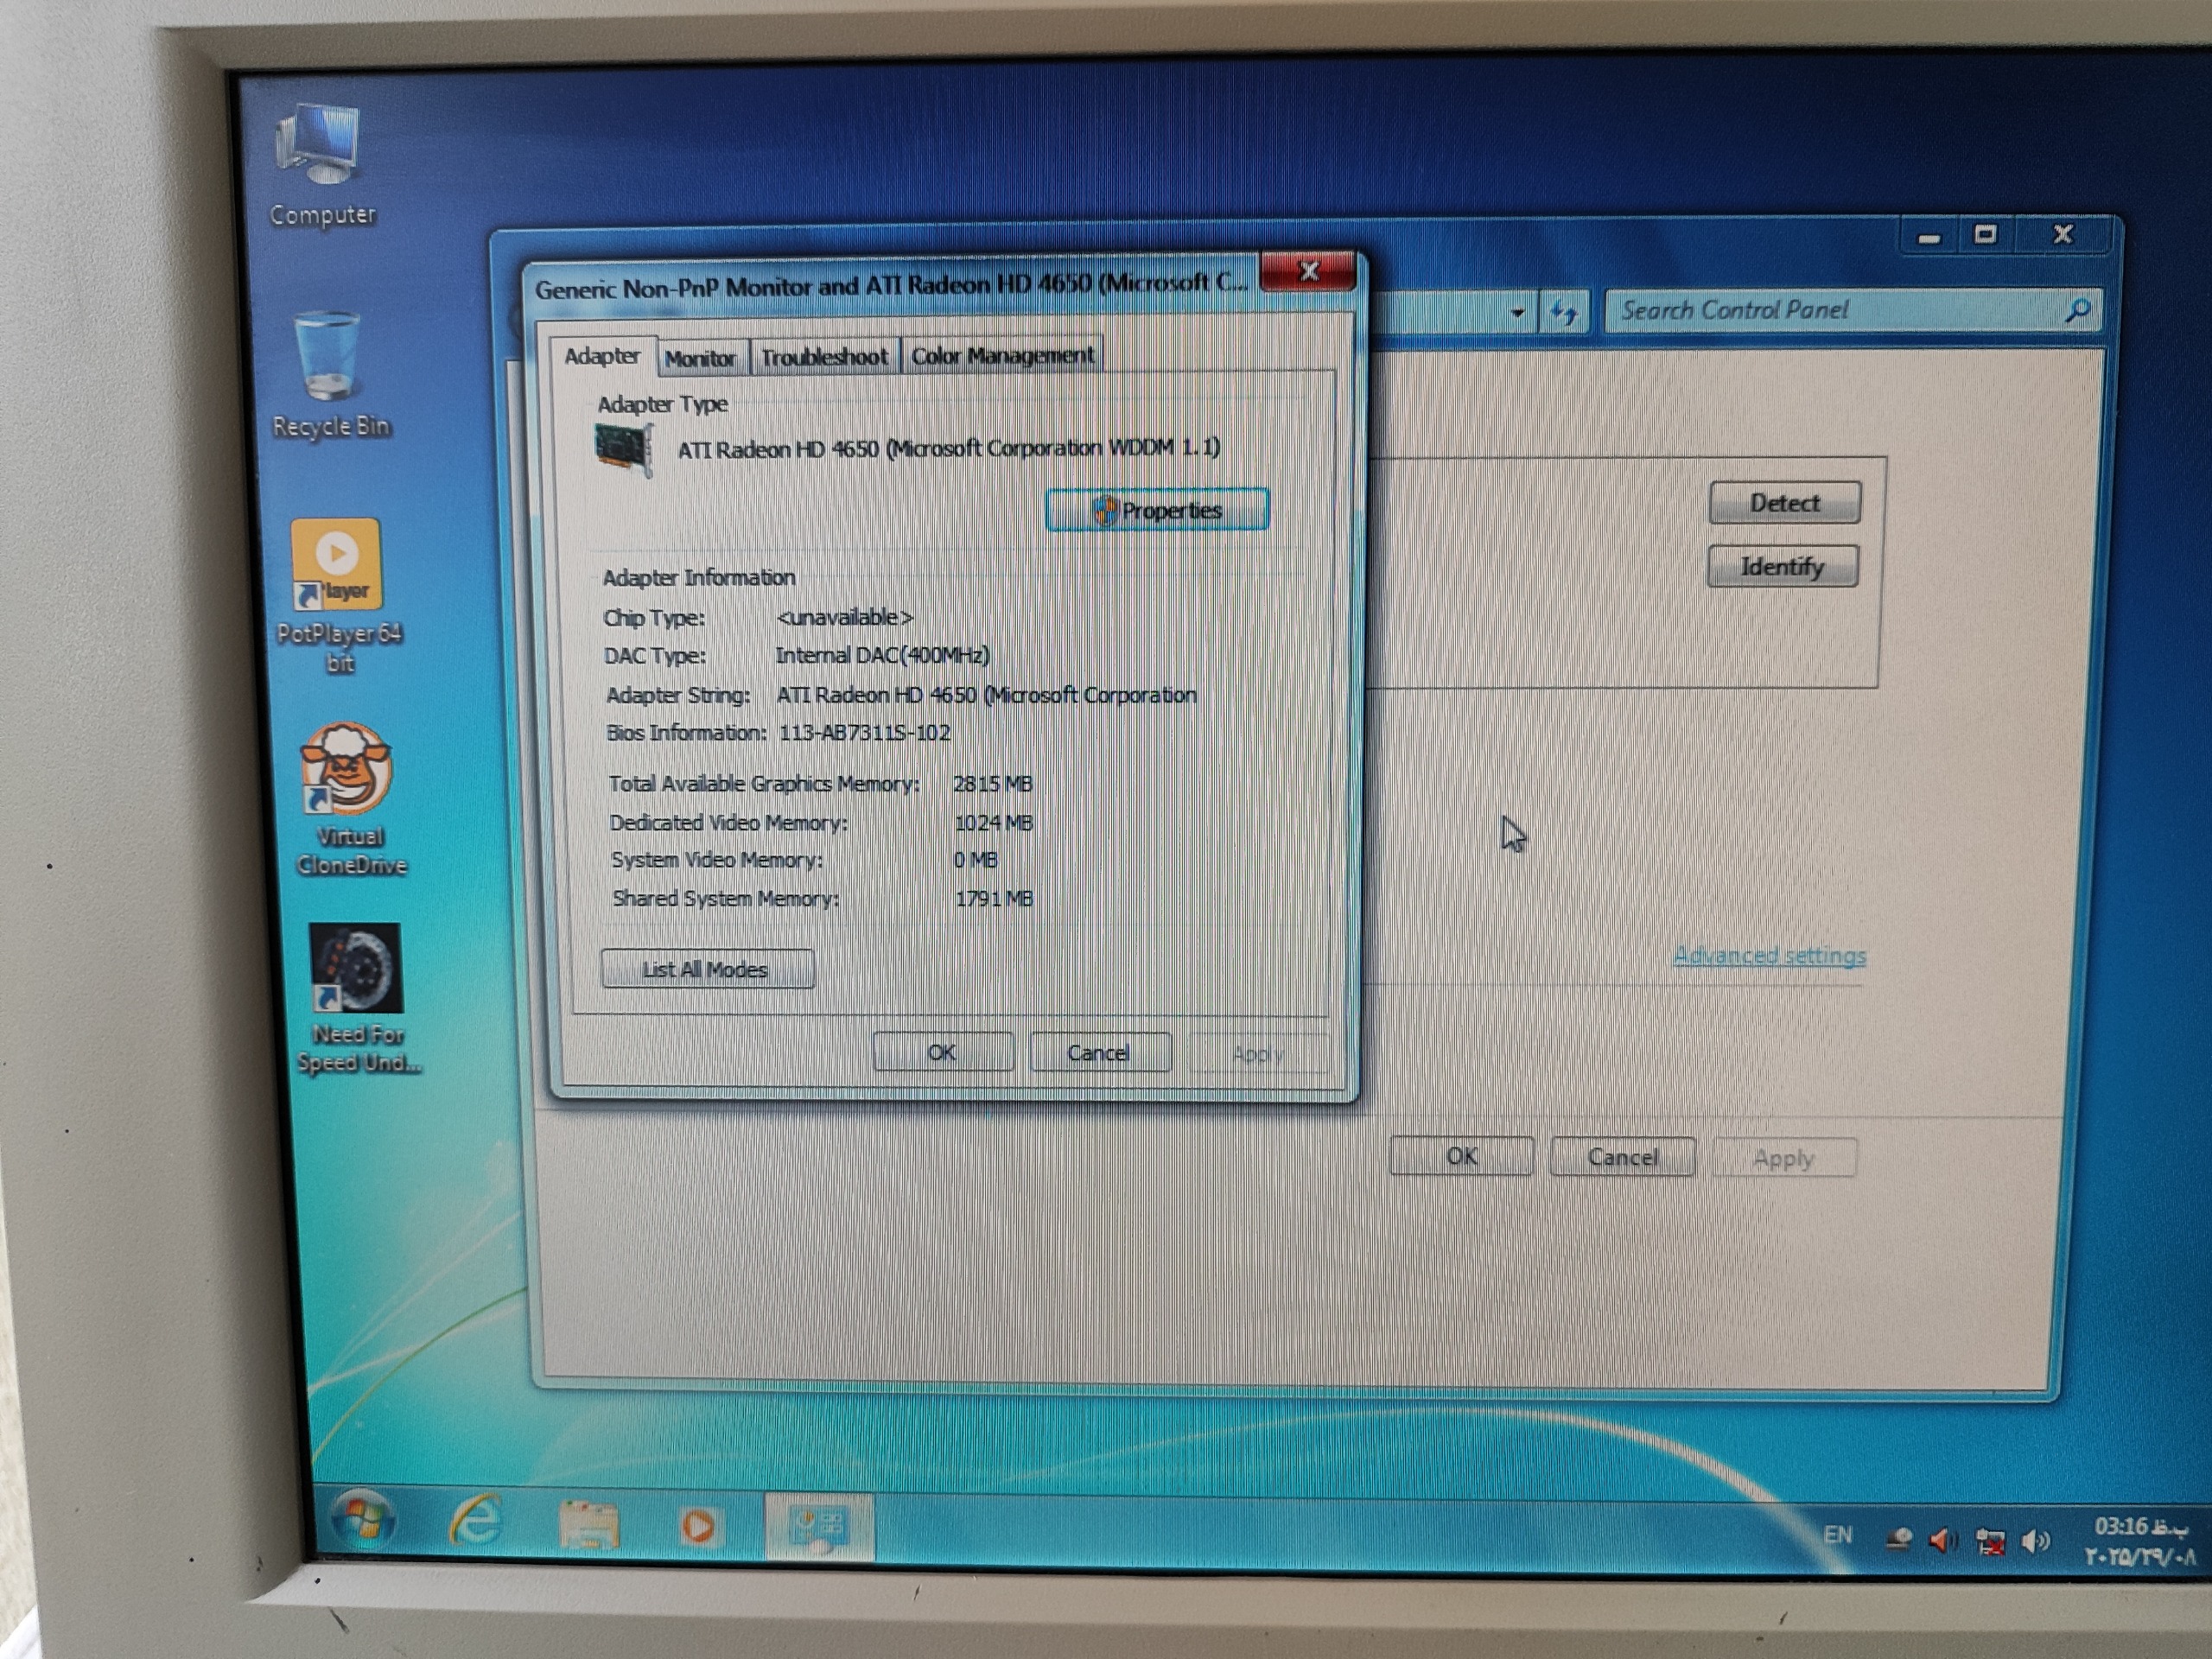Switch to the Color Management tab
2212x1659 pixels.
click(1002, 356)
